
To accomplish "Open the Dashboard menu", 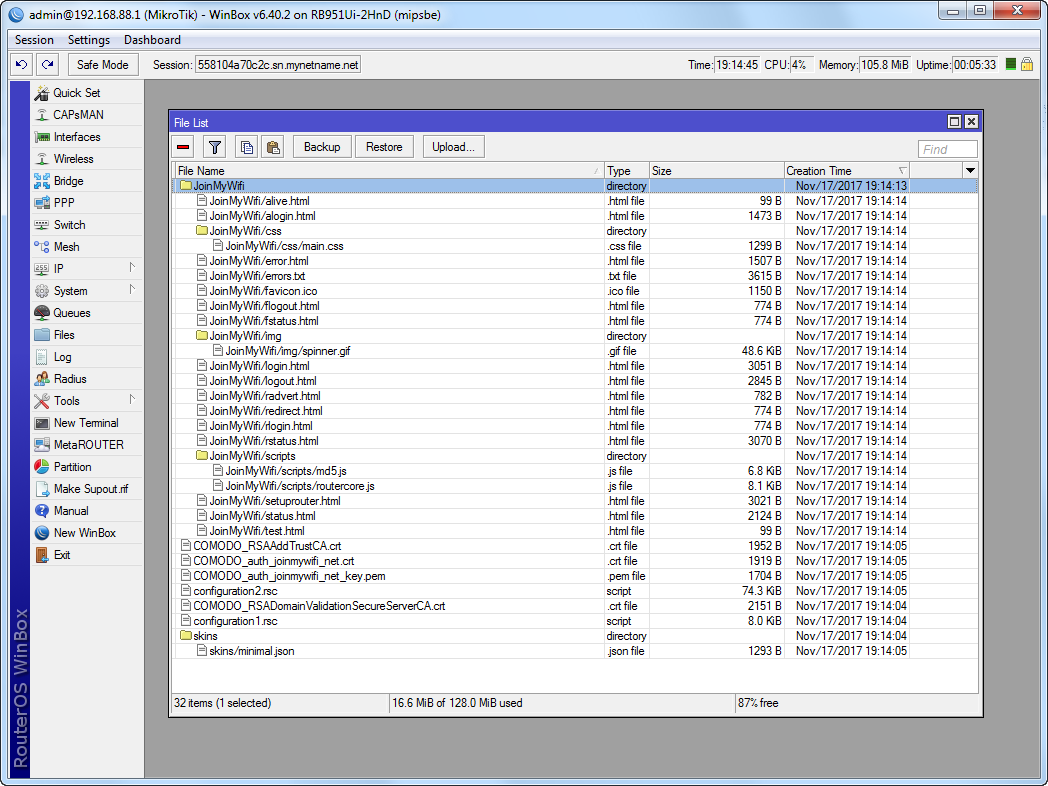I will click(x=152, y=40).
